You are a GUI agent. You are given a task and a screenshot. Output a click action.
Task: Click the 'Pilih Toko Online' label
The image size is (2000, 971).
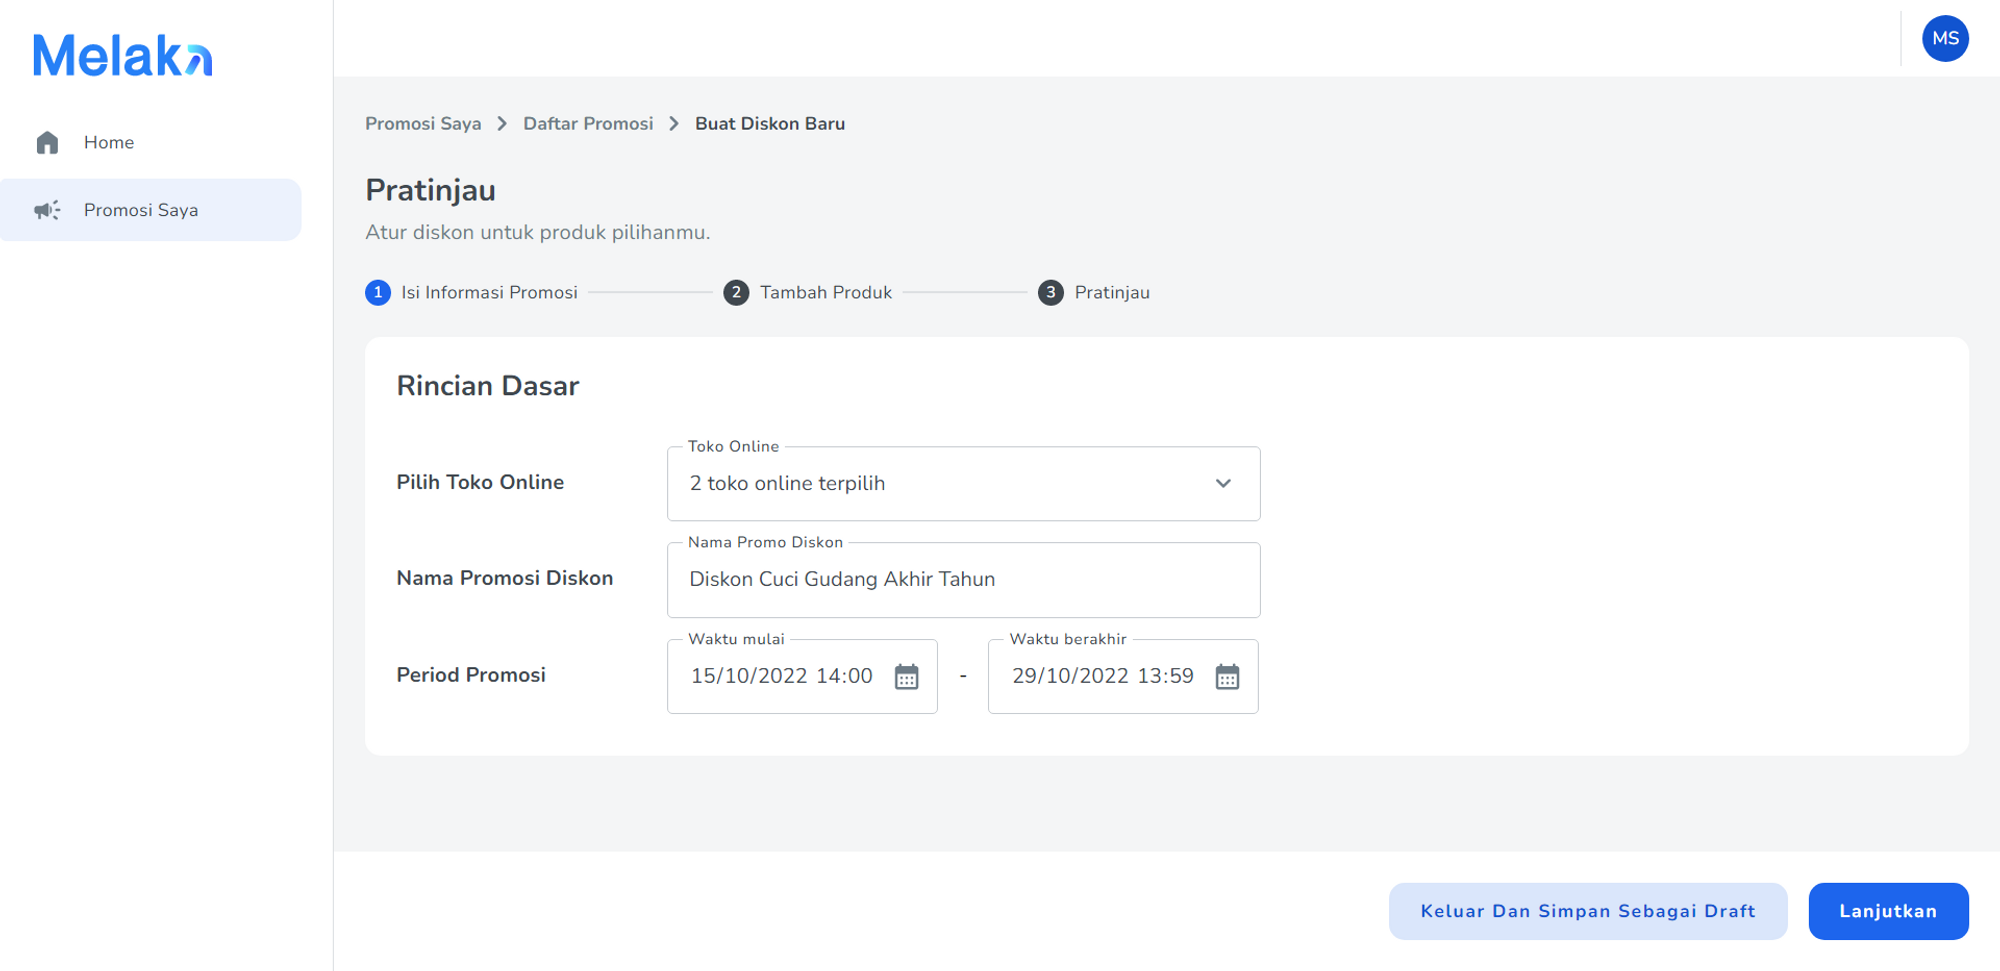(x=480, y=482)
